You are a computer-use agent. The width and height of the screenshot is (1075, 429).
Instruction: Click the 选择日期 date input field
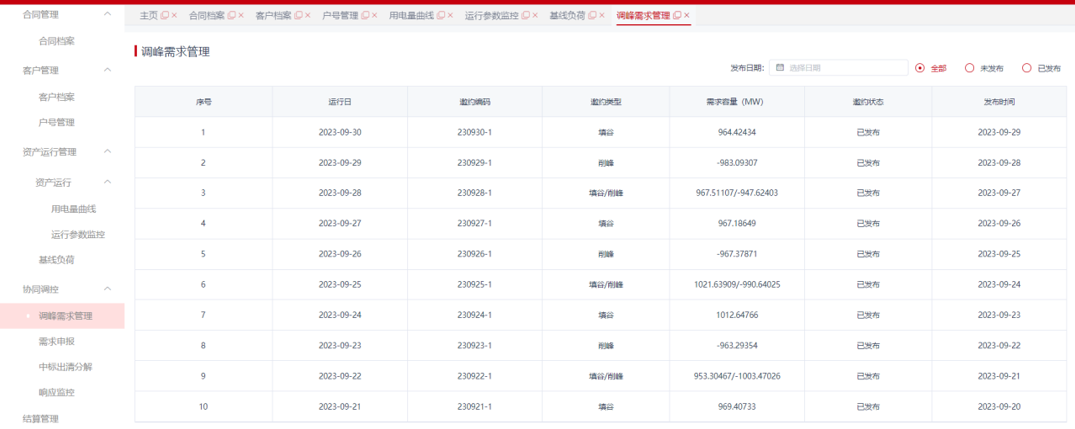pos(838,67)
